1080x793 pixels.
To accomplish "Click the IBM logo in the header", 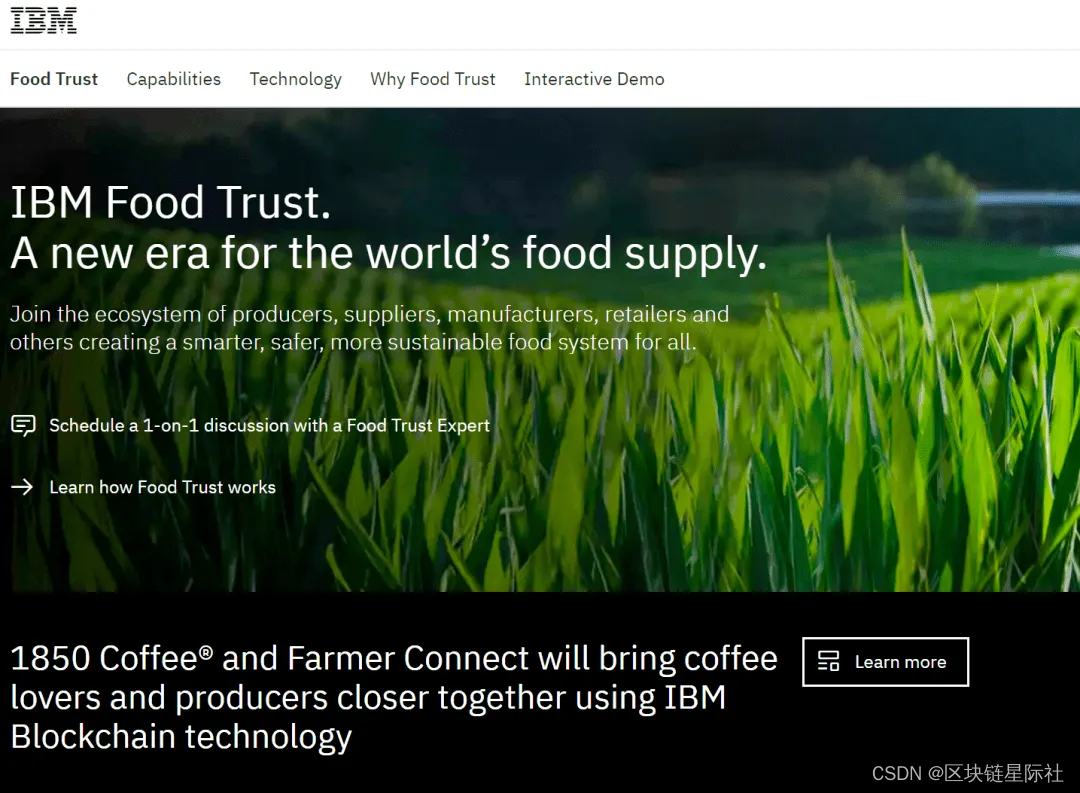I will 43,21.
